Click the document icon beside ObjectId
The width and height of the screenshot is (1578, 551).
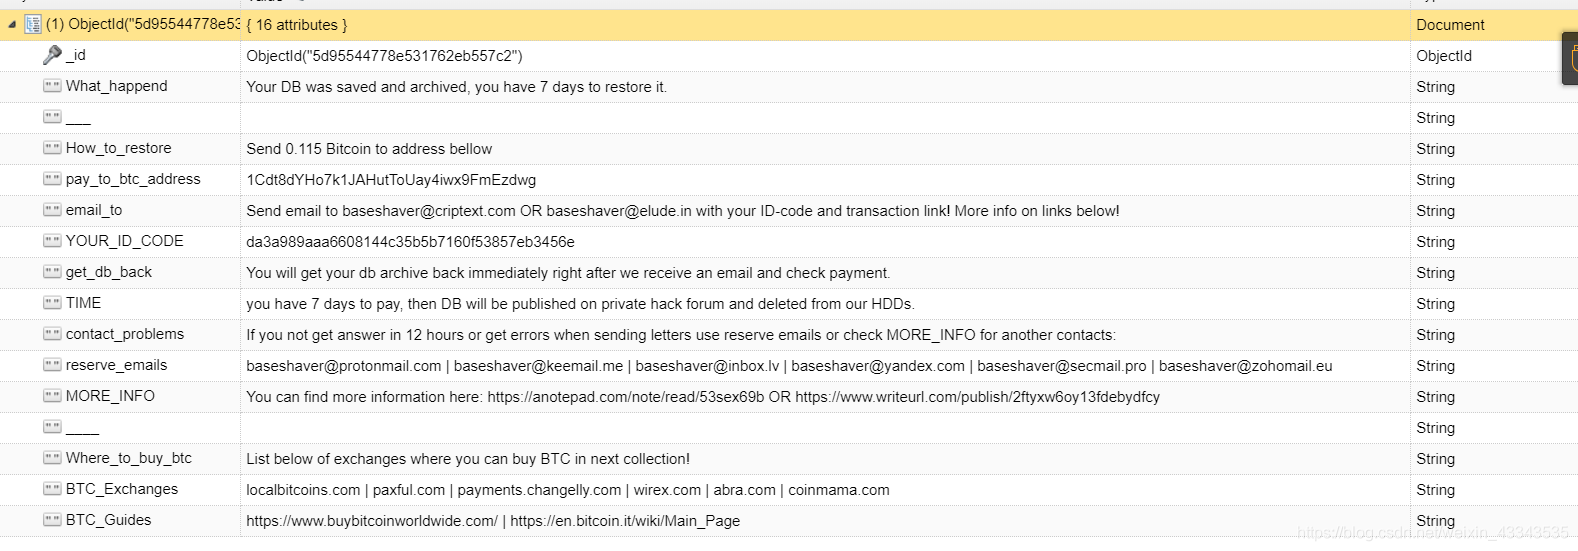pos(33,24)
